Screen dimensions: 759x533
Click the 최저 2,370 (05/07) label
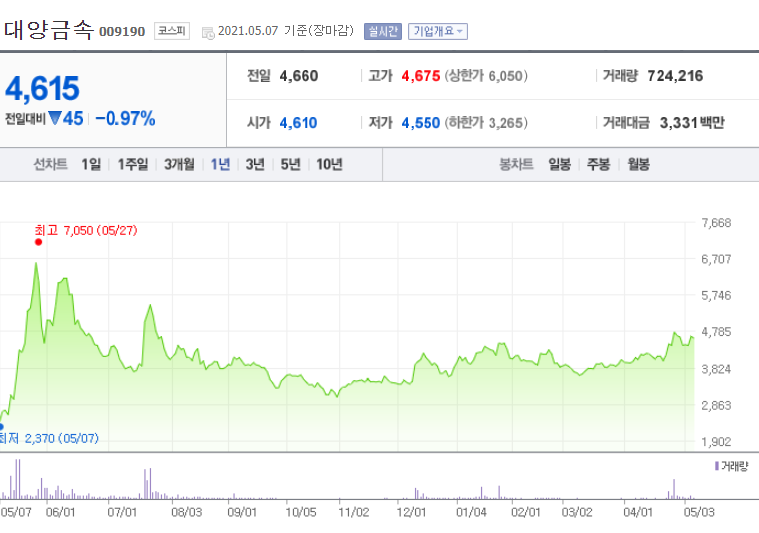pyautogui.click(x=49, y=439)
